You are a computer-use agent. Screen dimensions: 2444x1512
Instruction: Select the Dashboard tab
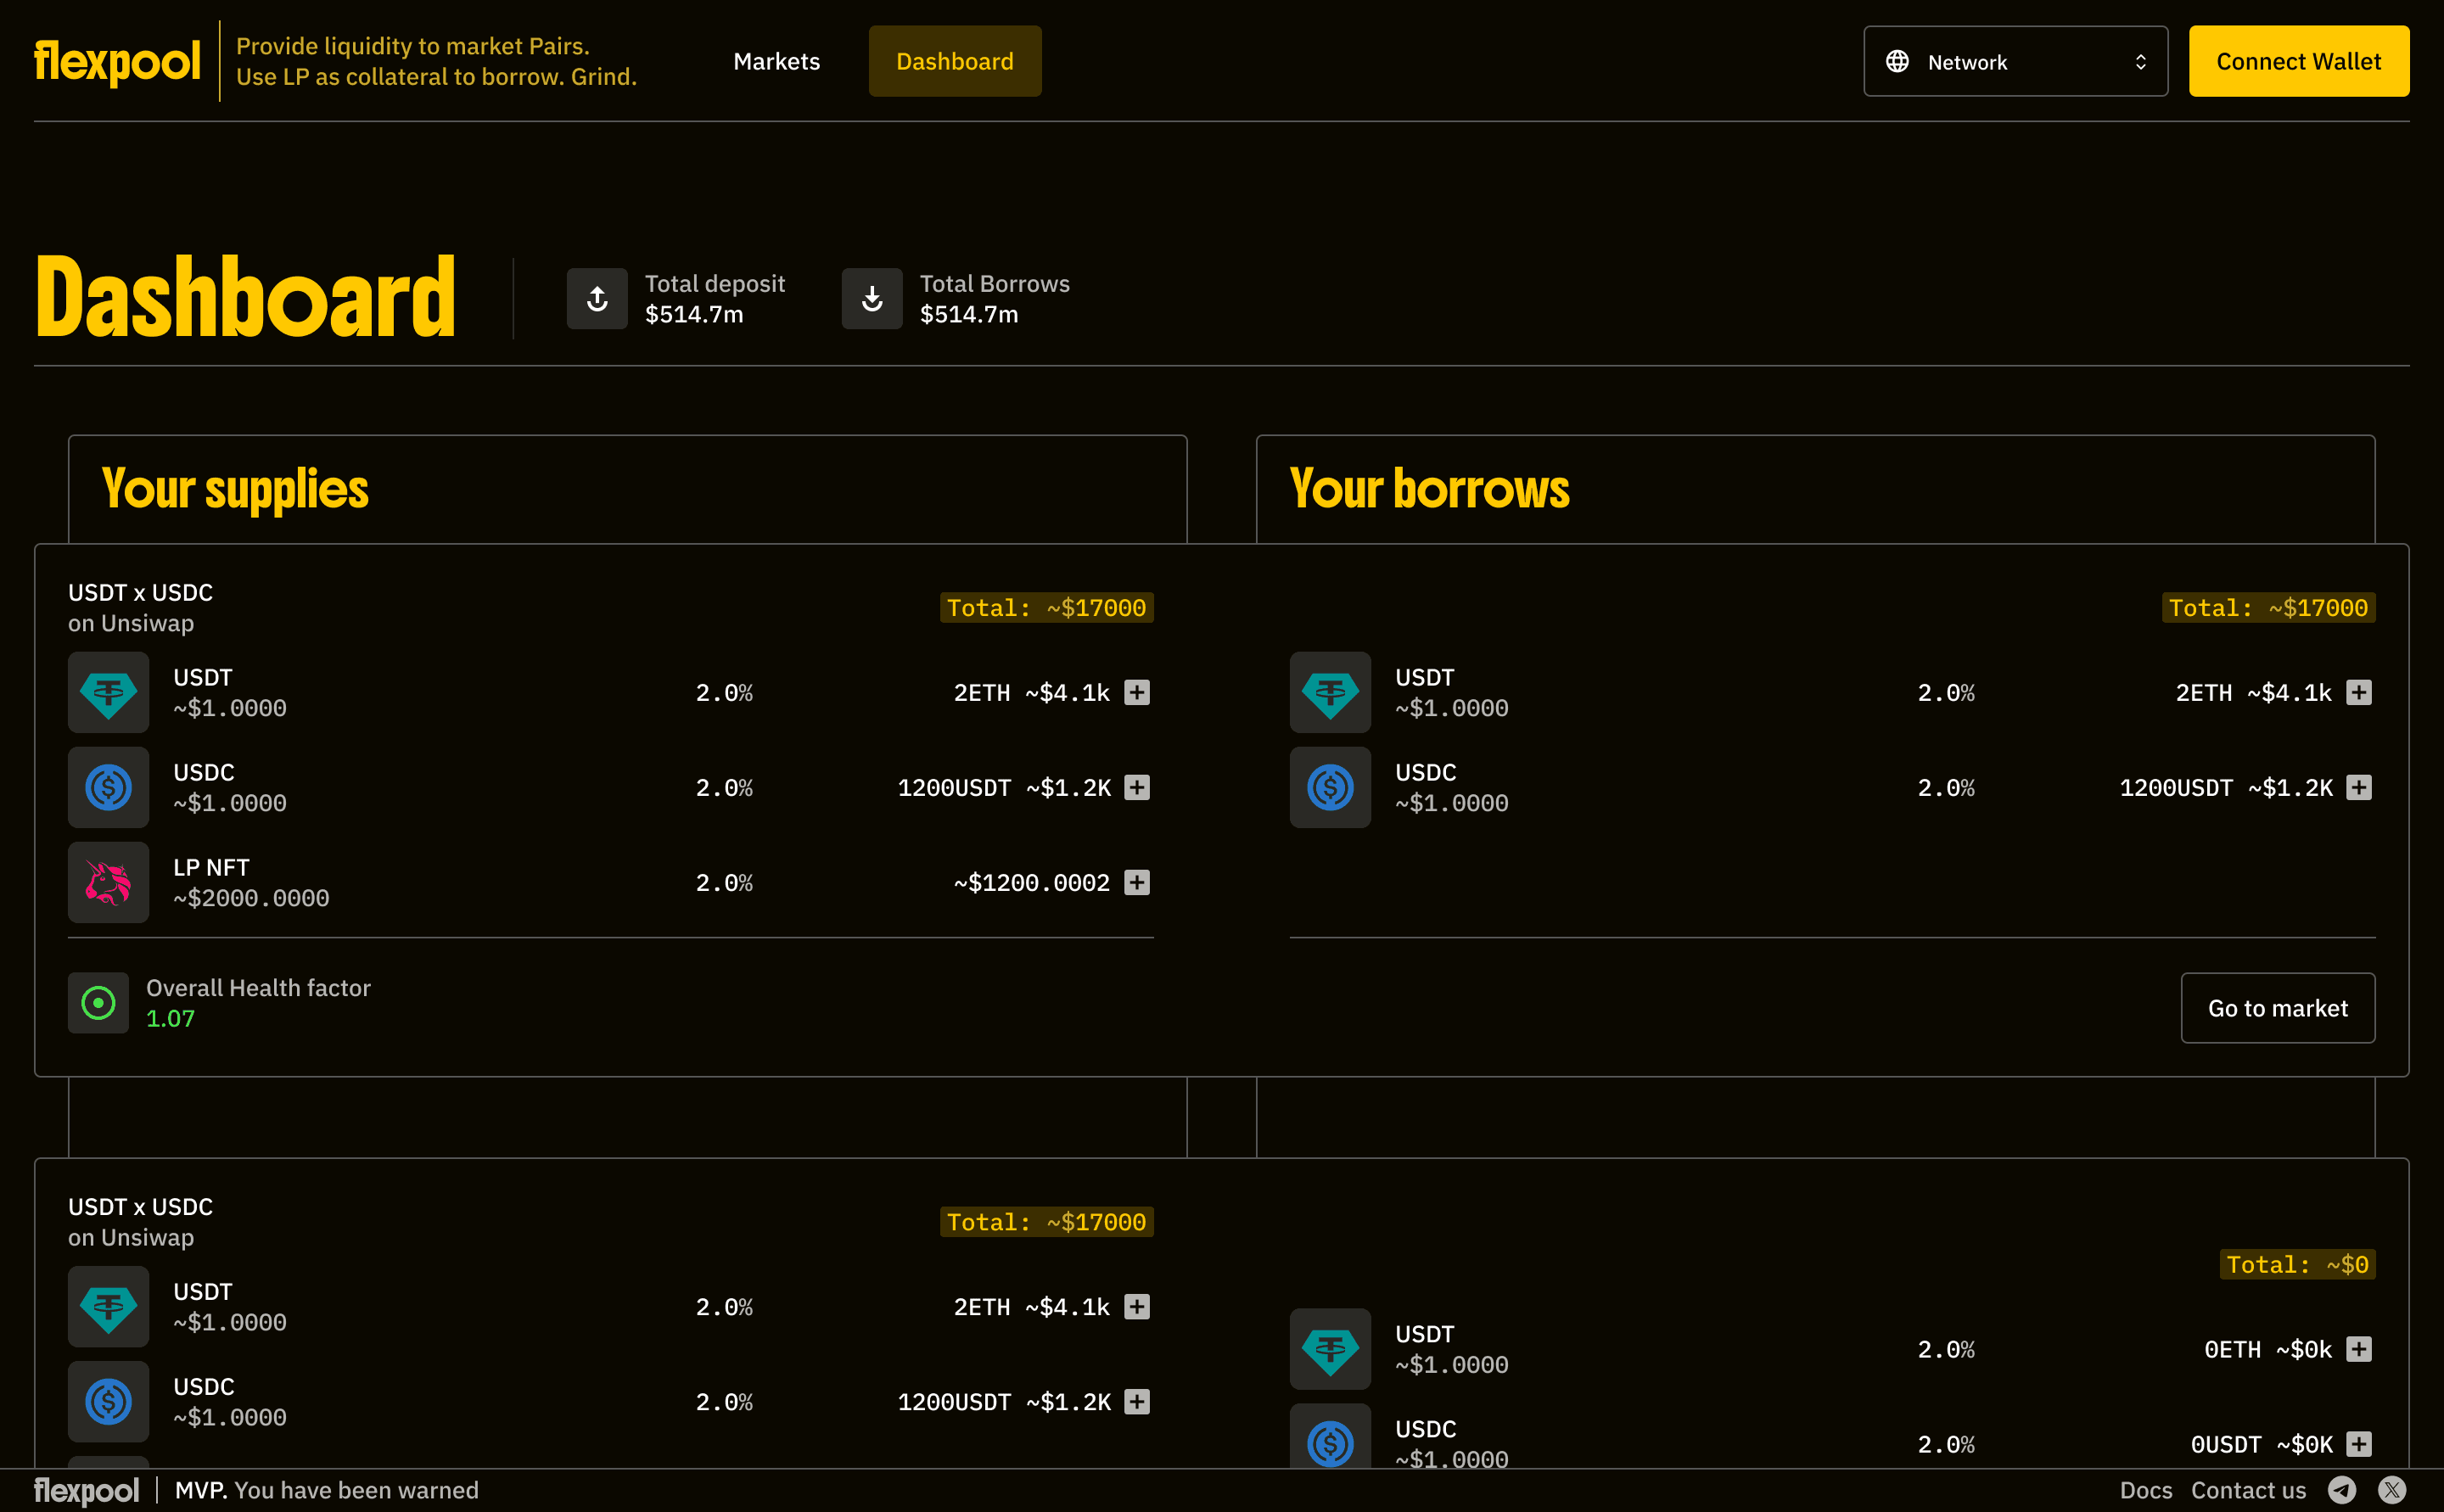coord(955,61)
